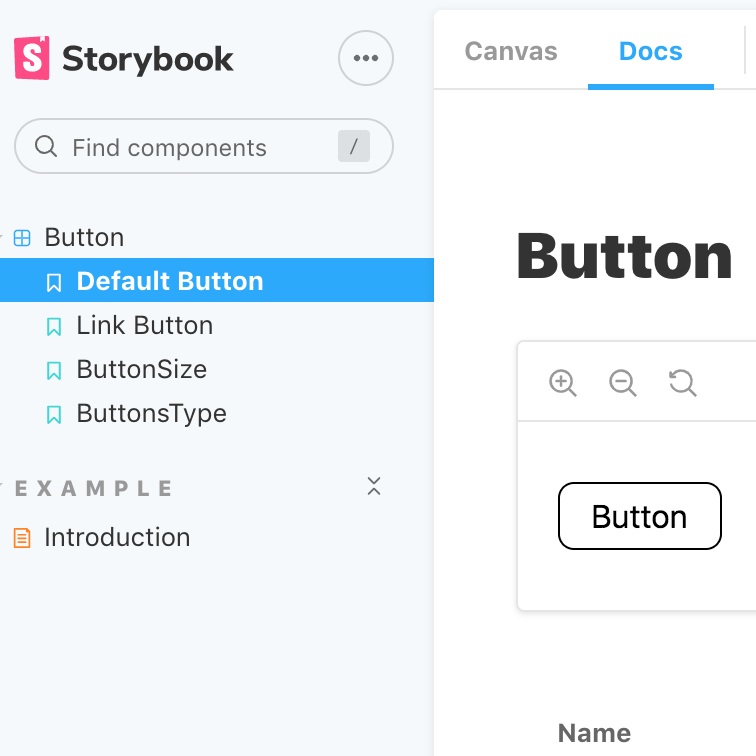Select the Docs tab
Screen dimensions: 756x756
point(650,51)
